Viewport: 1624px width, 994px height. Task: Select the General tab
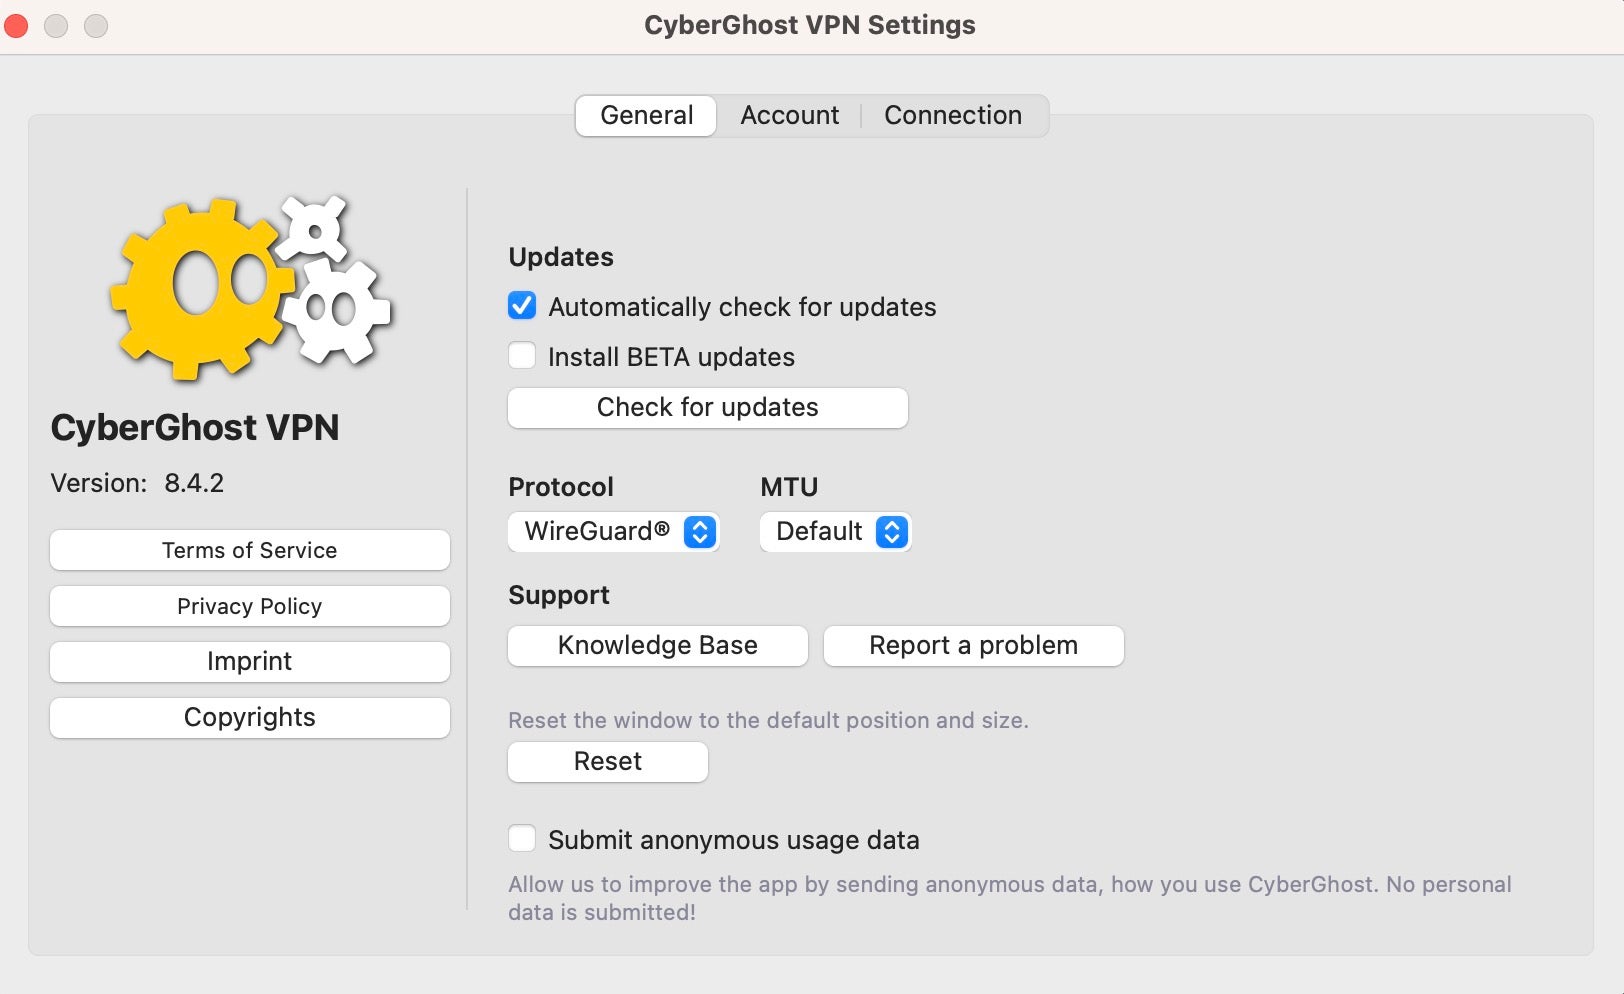click(646, 116)
